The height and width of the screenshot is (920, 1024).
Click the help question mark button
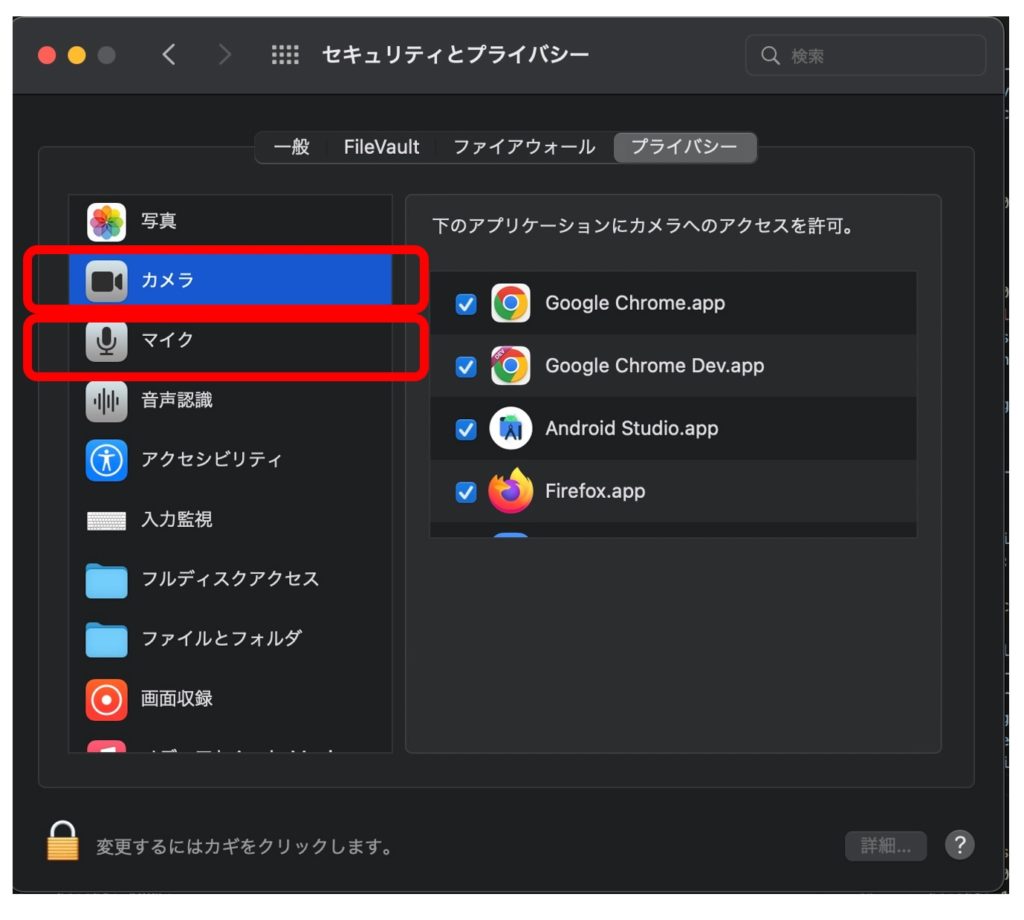click(959, 845)
